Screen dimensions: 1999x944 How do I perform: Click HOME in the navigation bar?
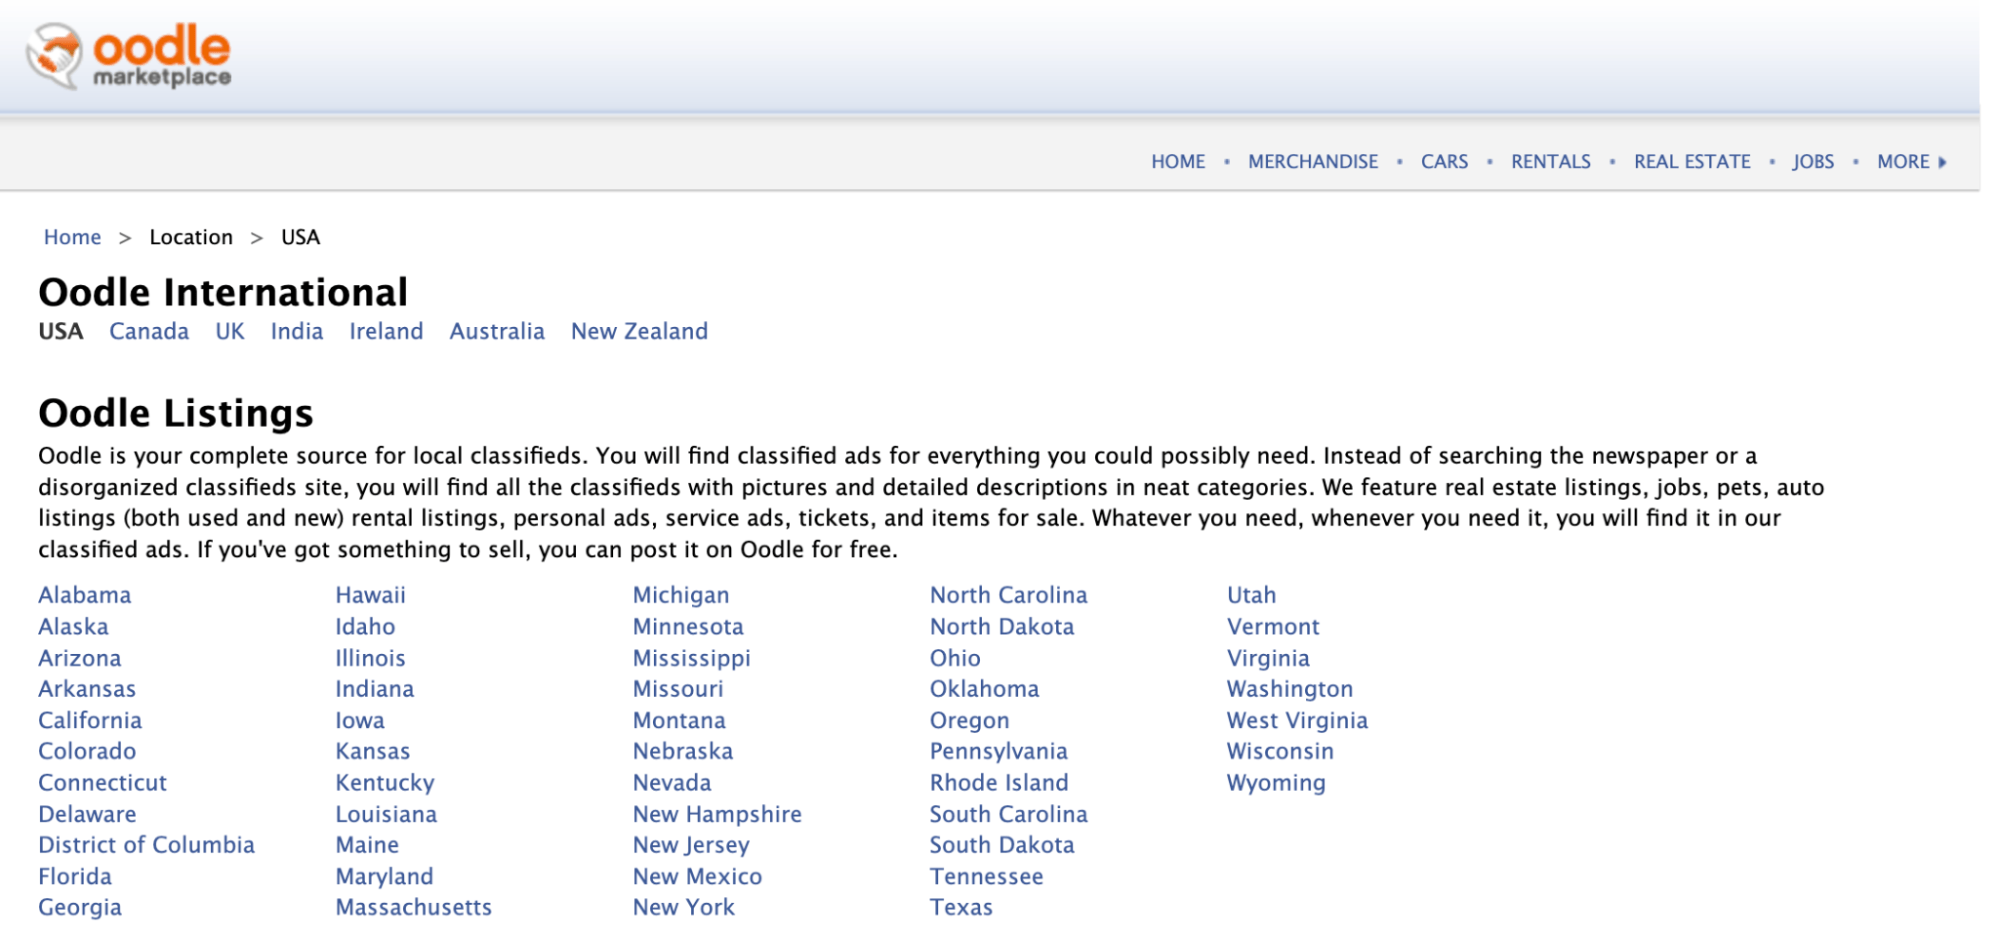pyautogui.click(x=1178, y=161)
